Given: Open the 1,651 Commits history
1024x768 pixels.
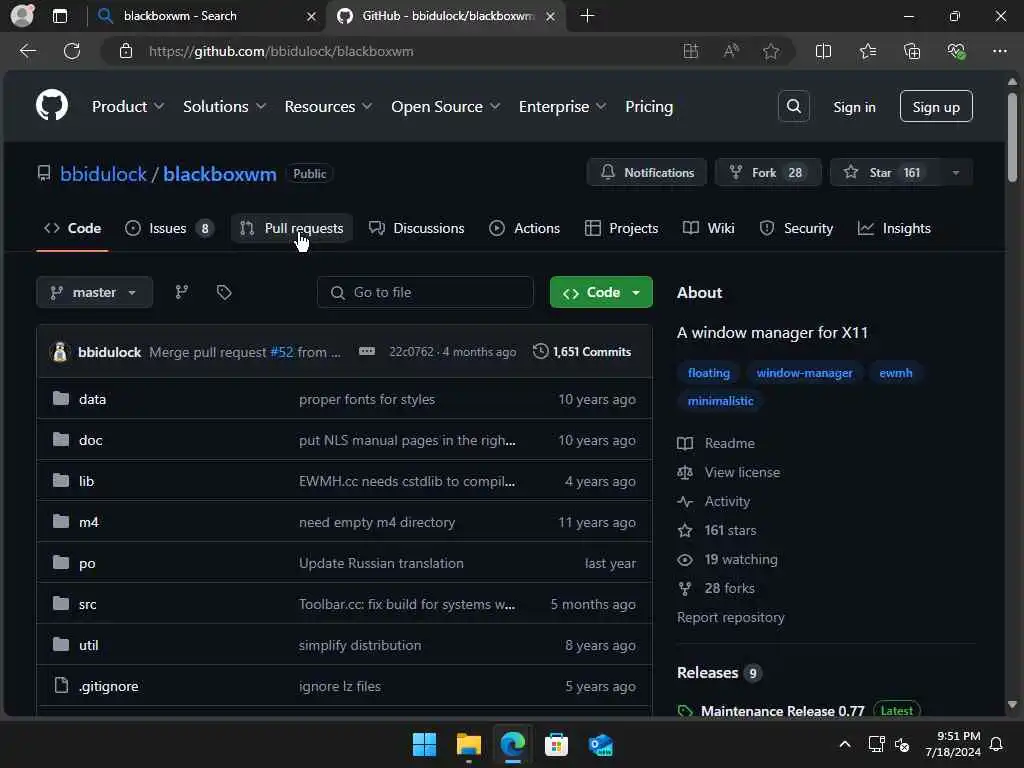Looking at the screenshot, I should [582, 351].
